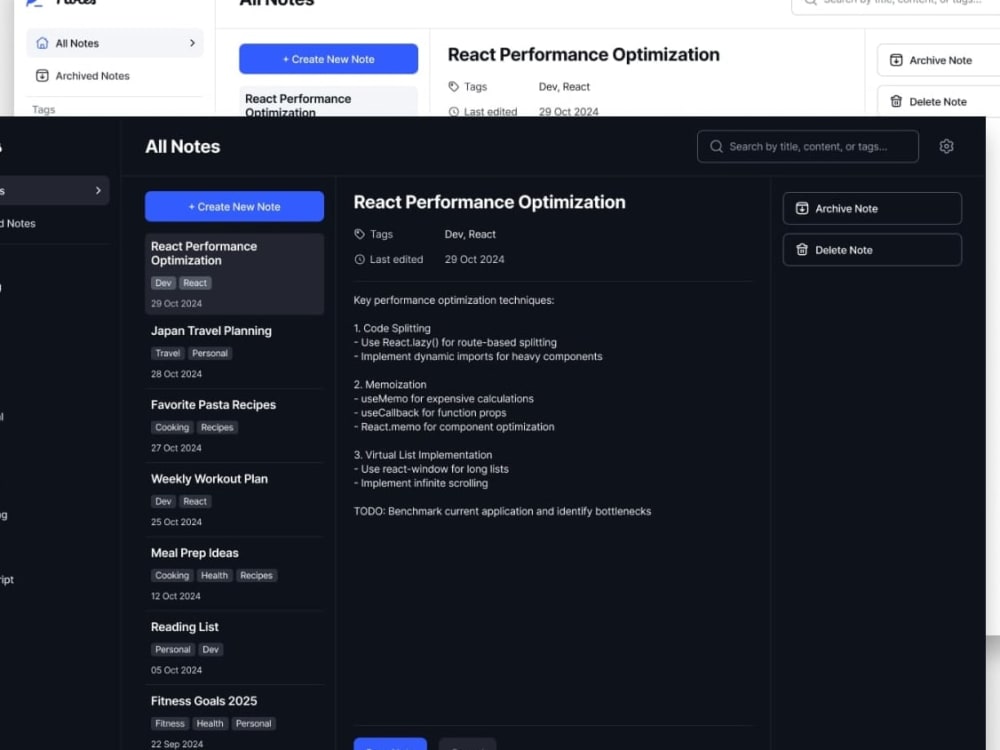This screenshot has height=750, width=1000.
Task: Click Cooking tag on Favorite Pasta Recipes
Action: [172, 427]
